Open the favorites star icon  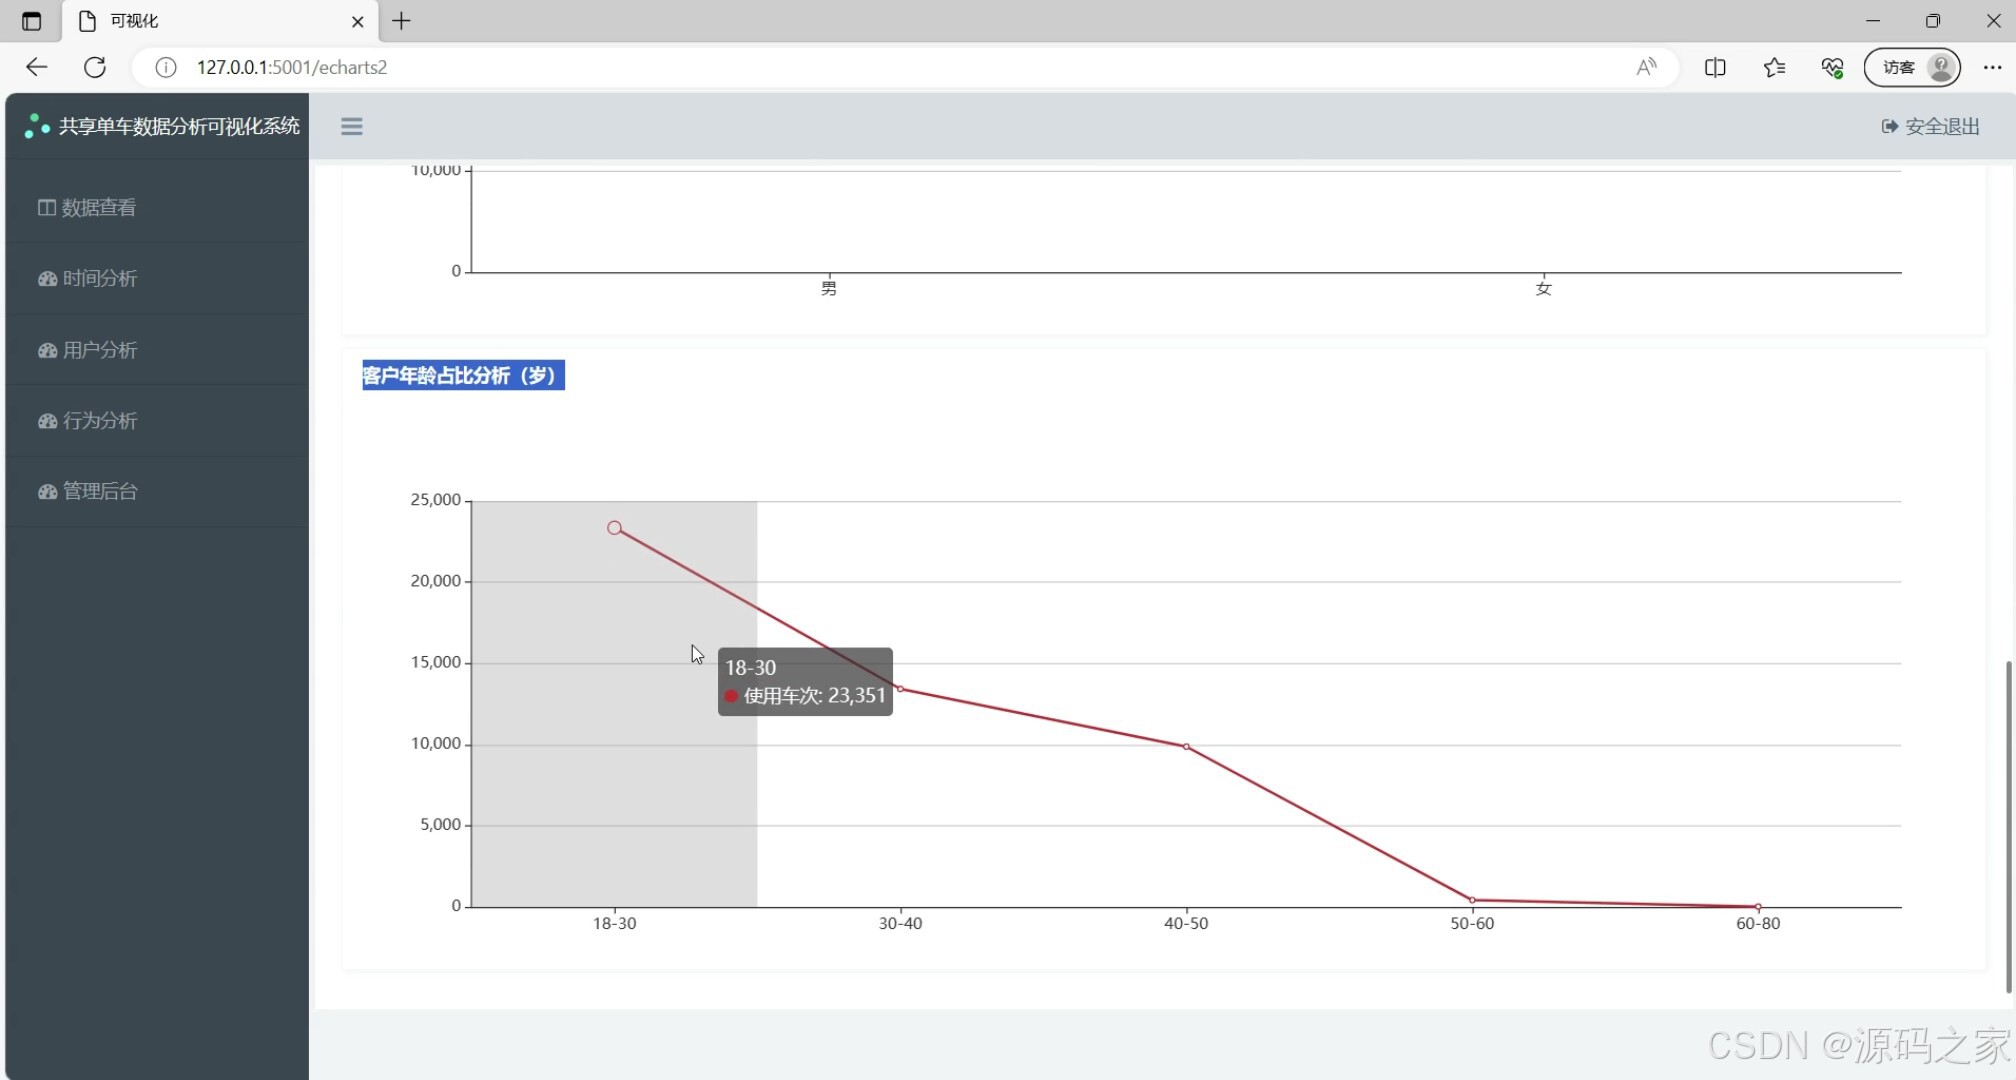coord(1774,67)
